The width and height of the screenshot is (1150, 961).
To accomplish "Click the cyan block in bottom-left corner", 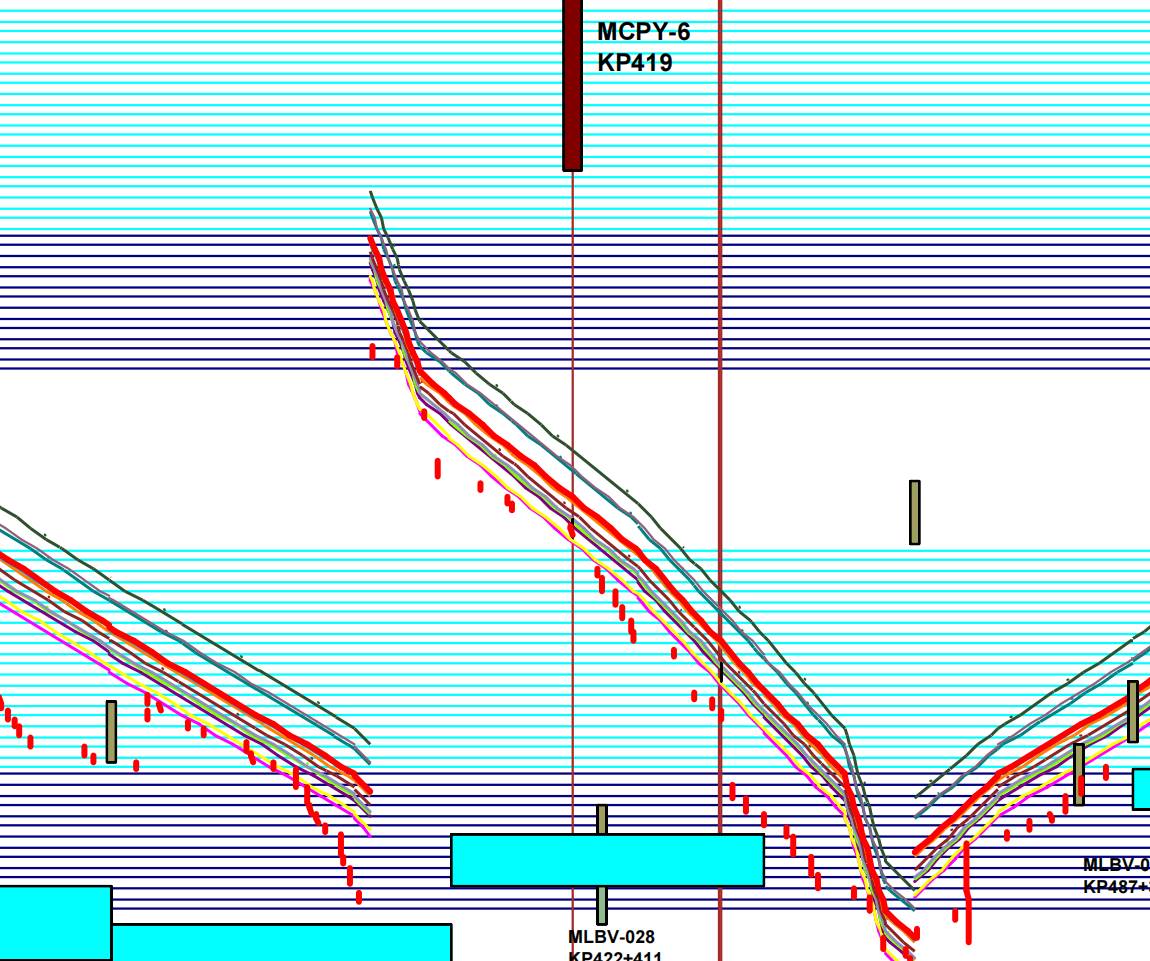I will pyautogui.click(x=55, y=922).
